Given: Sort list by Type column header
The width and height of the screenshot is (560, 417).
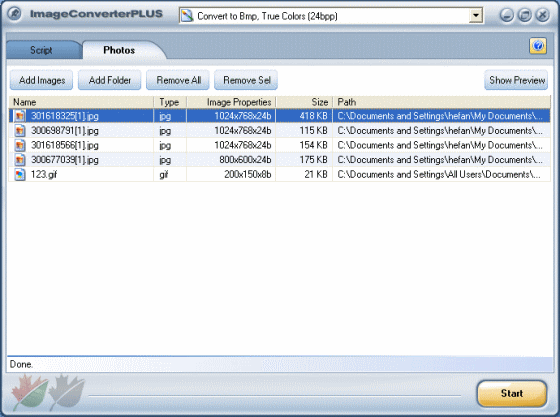Looking at the screenshot, I should click(x=170, y=102).
